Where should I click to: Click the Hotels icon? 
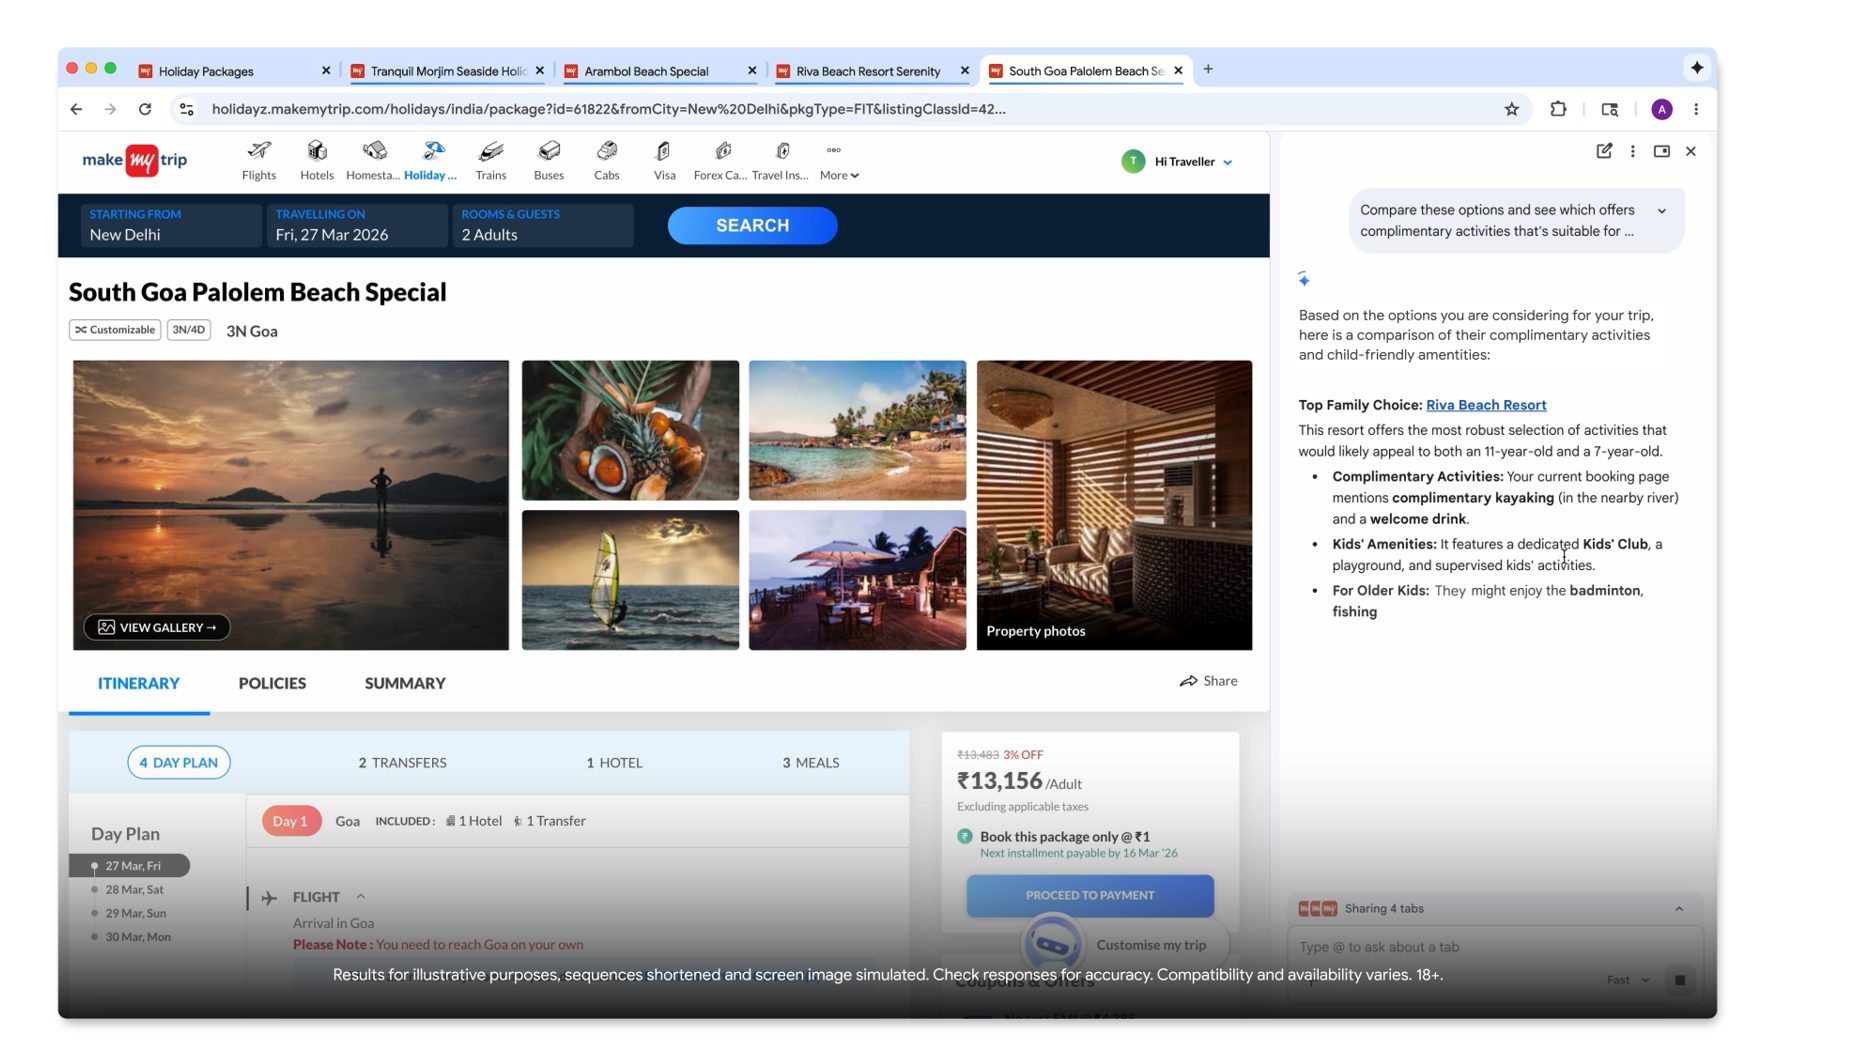[x=316, y=152]
